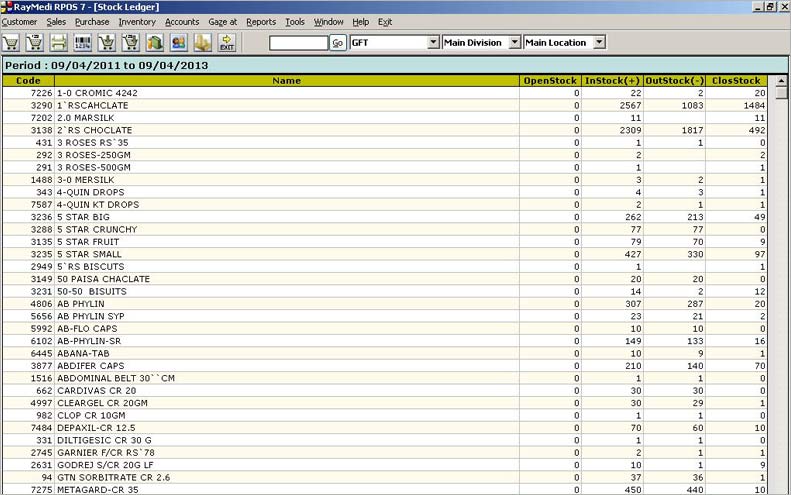Open the Tools menu
Image resolution: width=791 pixels, height=495 pixels.
(x=295, y=22)
